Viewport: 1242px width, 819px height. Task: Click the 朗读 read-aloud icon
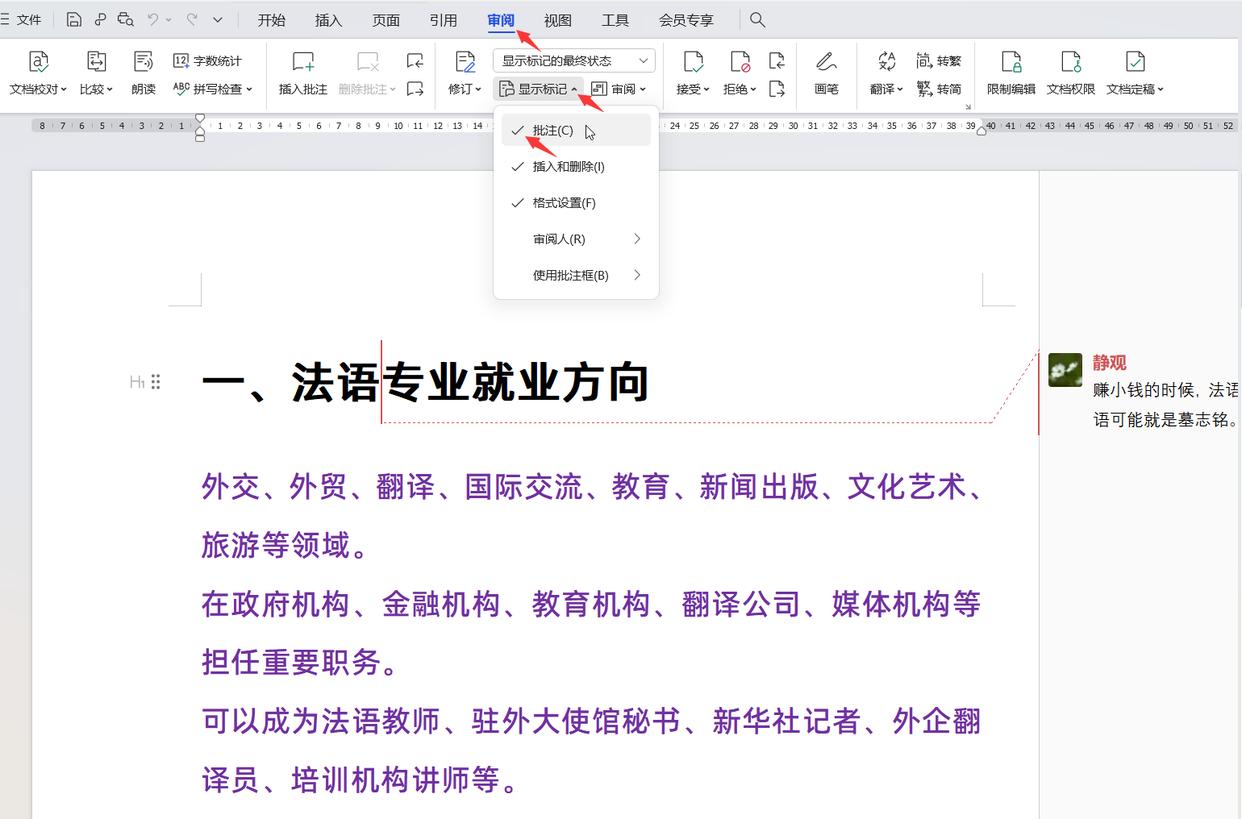pyautogui.click(x=143, y=62)
